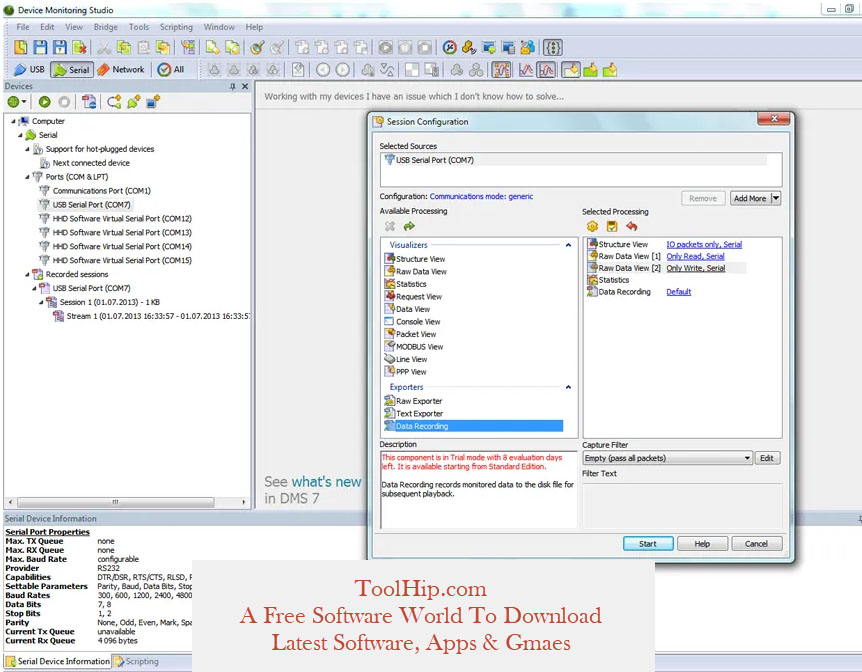862x672 pixels.
Task: Switch to the Serial Device Information tab
Action: [58, 662]
